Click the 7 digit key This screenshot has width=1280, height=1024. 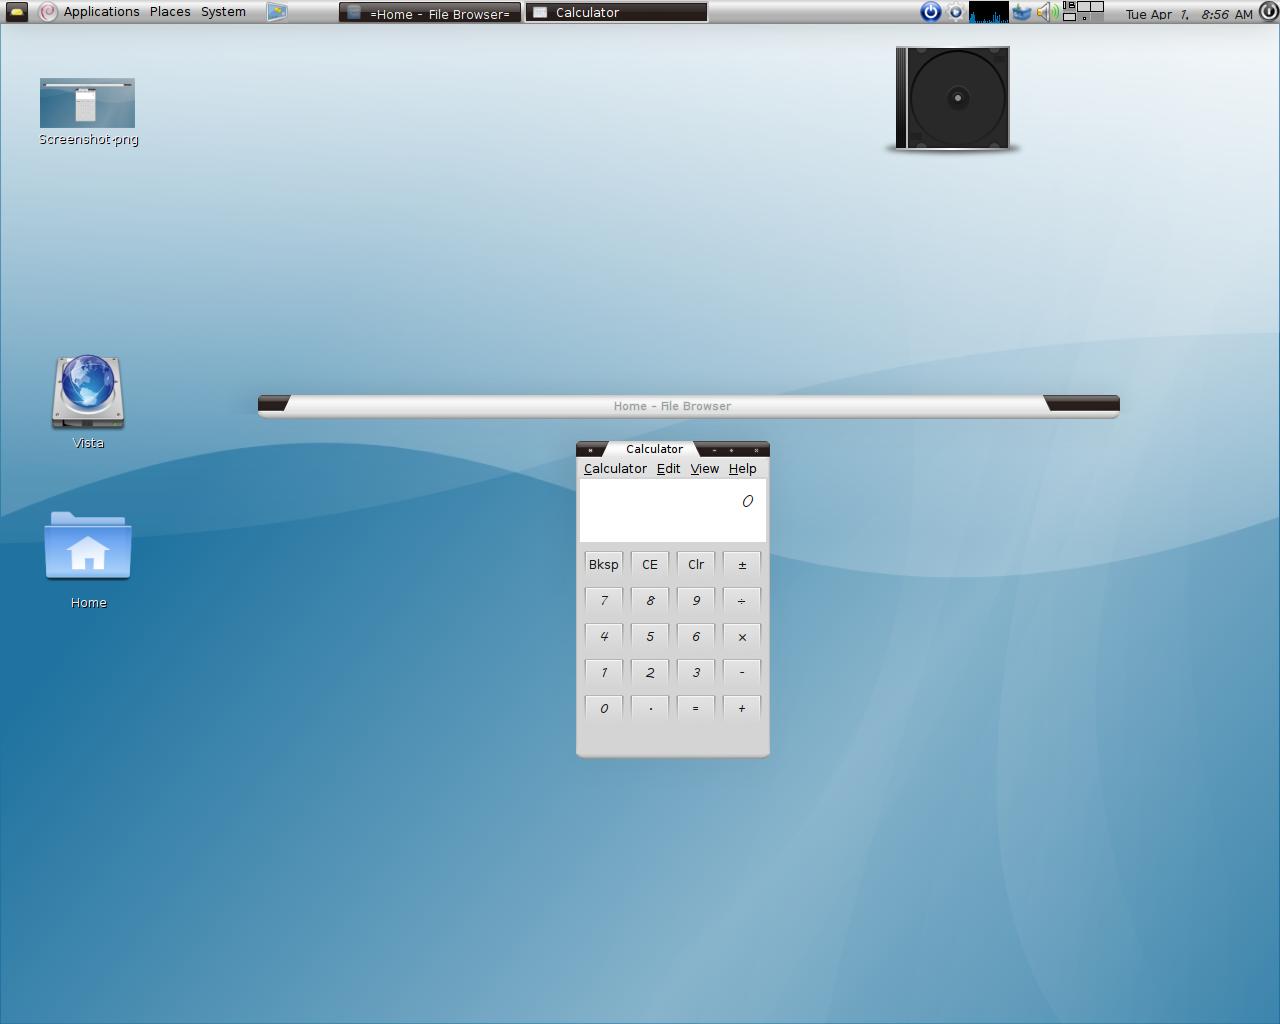604,601
